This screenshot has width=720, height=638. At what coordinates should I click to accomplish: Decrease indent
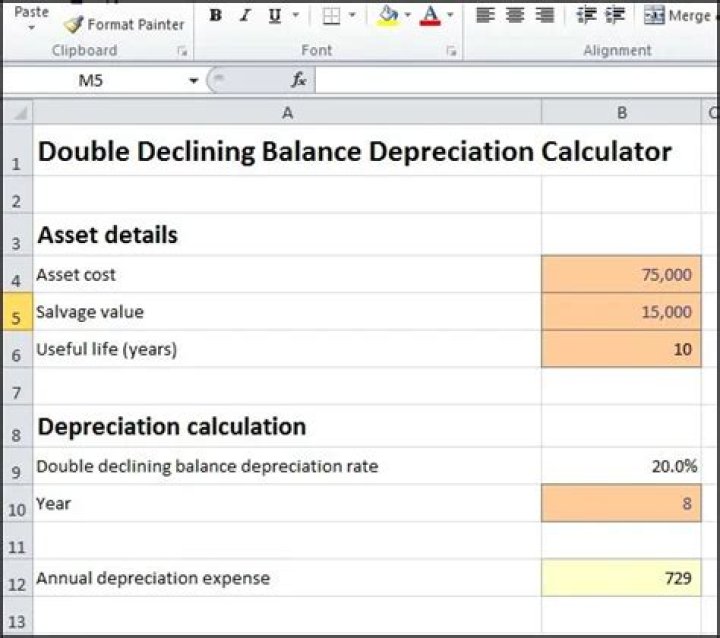(586, 16)
